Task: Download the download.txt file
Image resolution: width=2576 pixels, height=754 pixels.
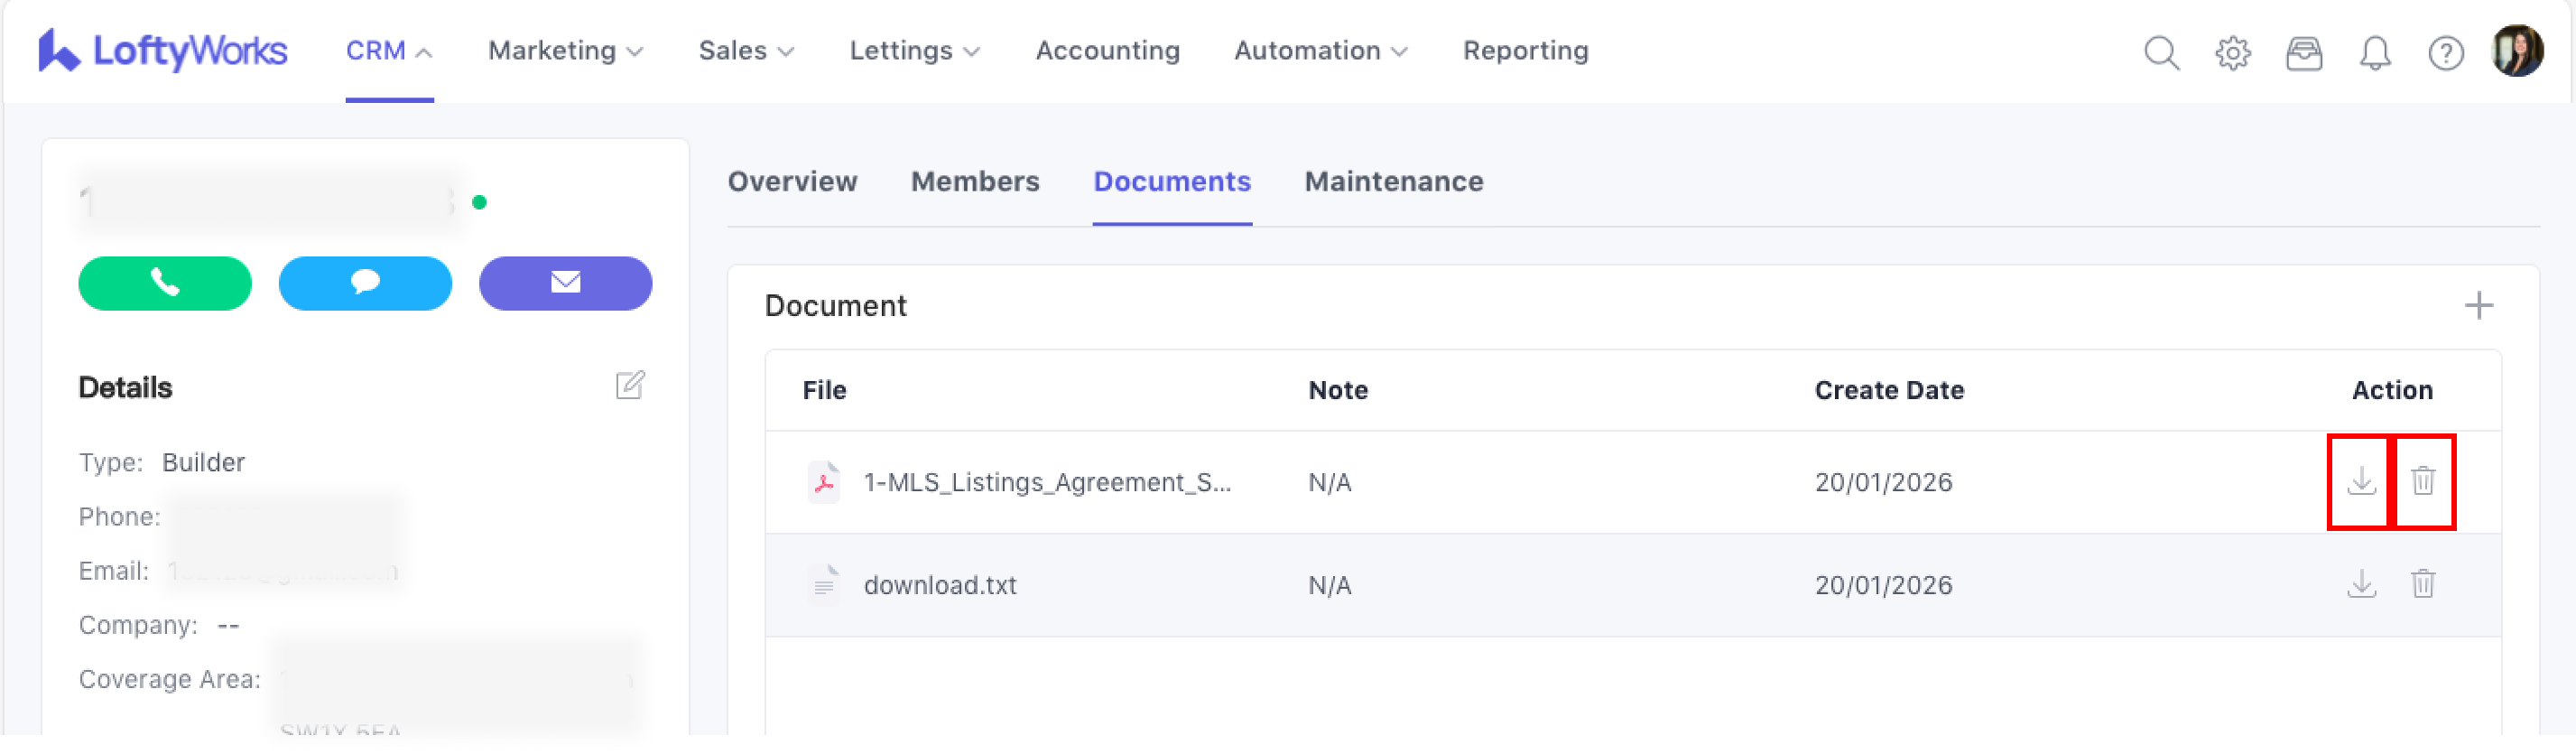Action: coord(2361,584)
